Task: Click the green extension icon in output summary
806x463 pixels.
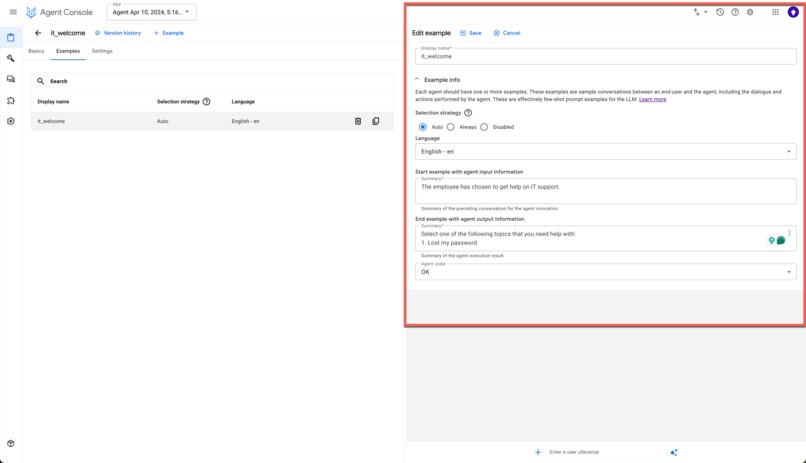Action: 781,240
